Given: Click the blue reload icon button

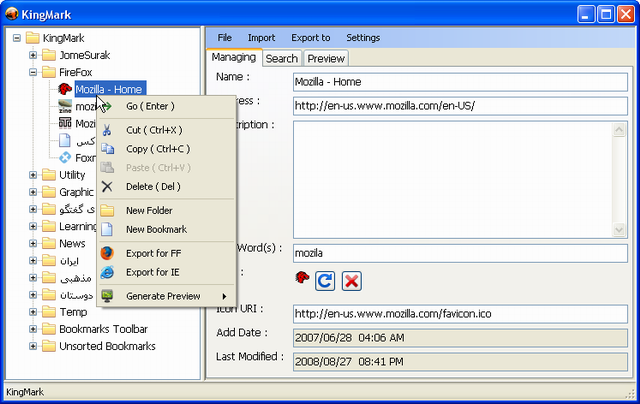Looking at the screenshot, I should tap(325, 281).
